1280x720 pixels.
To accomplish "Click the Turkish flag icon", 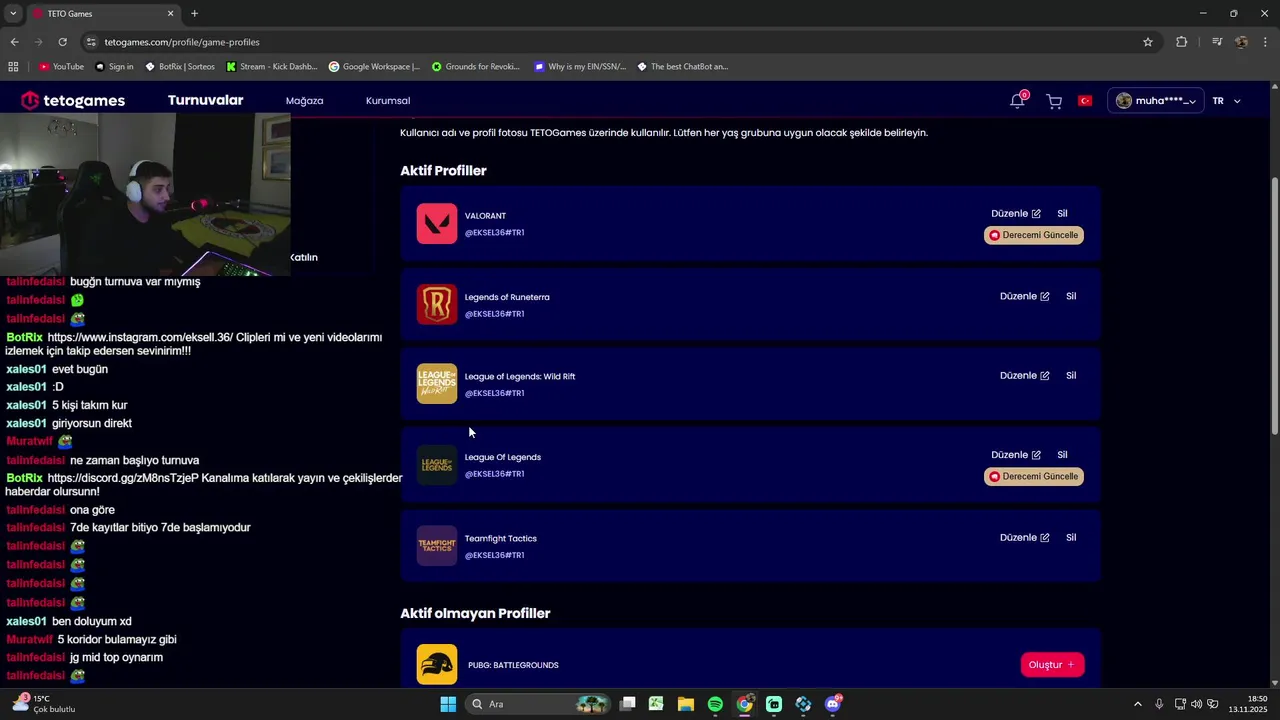I will click(1085, 101).
